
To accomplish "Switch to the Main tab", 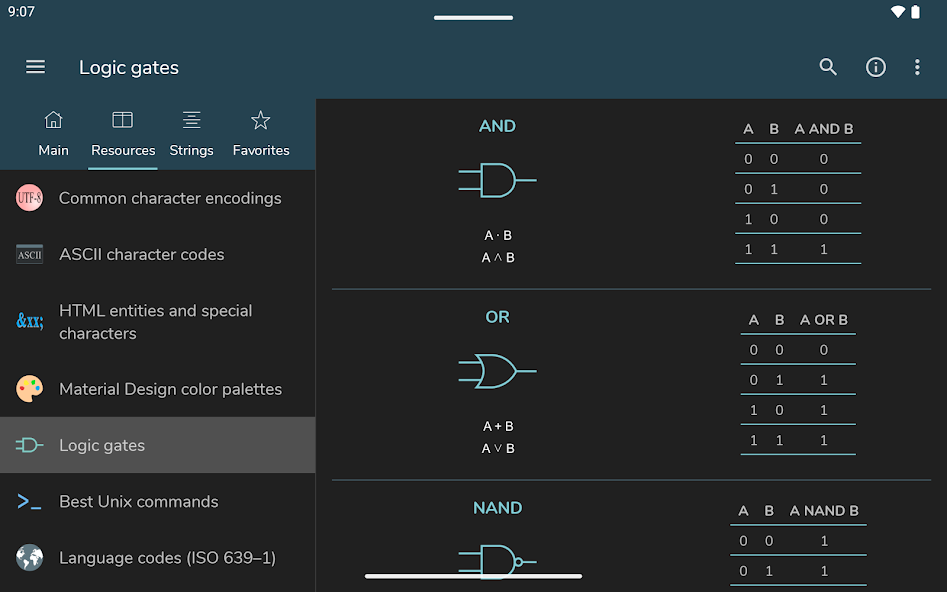I will [x=53, y=134].
